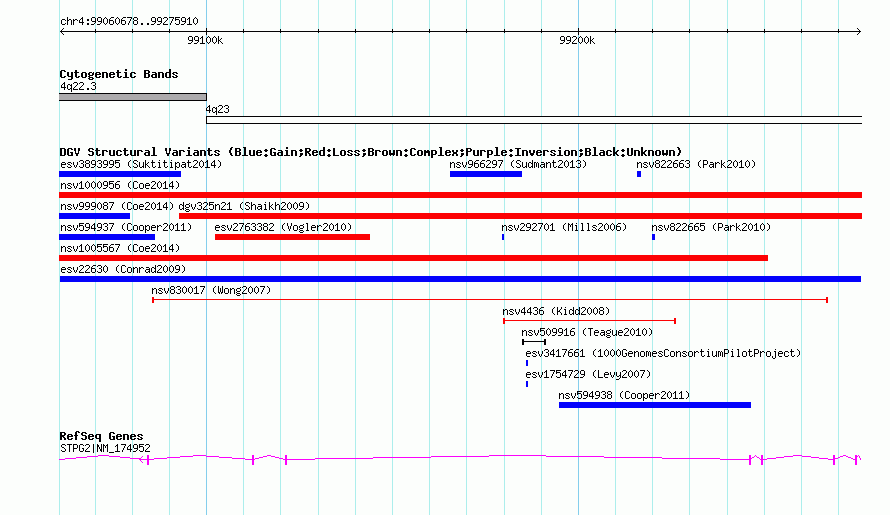This screenshot has height=515, width=890.
Task: Open nsv999087 (Coe2014) variant label
Action: pyautogui.click(x=117, y=206)
